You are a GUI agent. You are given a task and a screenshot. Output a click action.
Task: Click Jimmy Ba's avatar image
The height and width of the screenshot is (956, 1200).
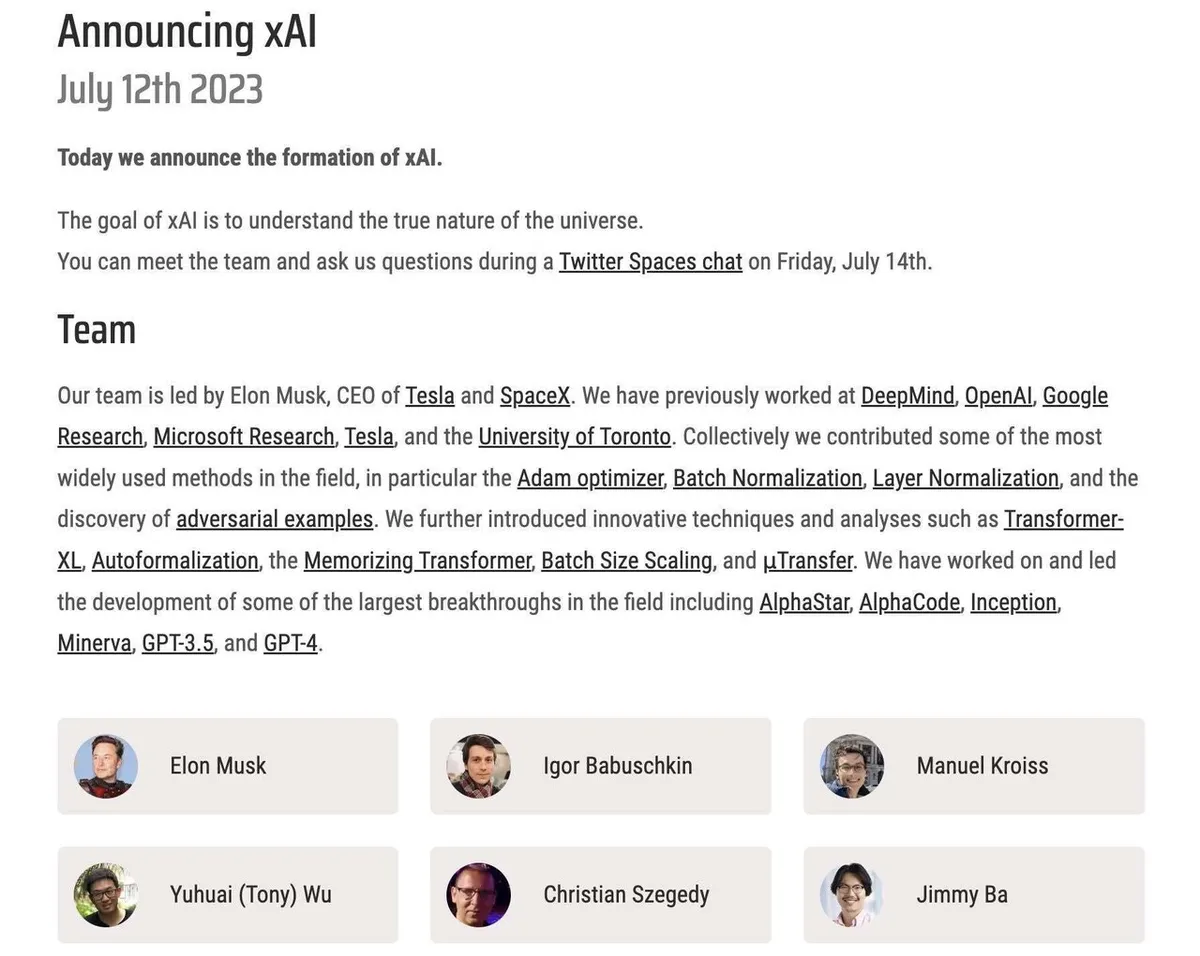coord(852,895)
